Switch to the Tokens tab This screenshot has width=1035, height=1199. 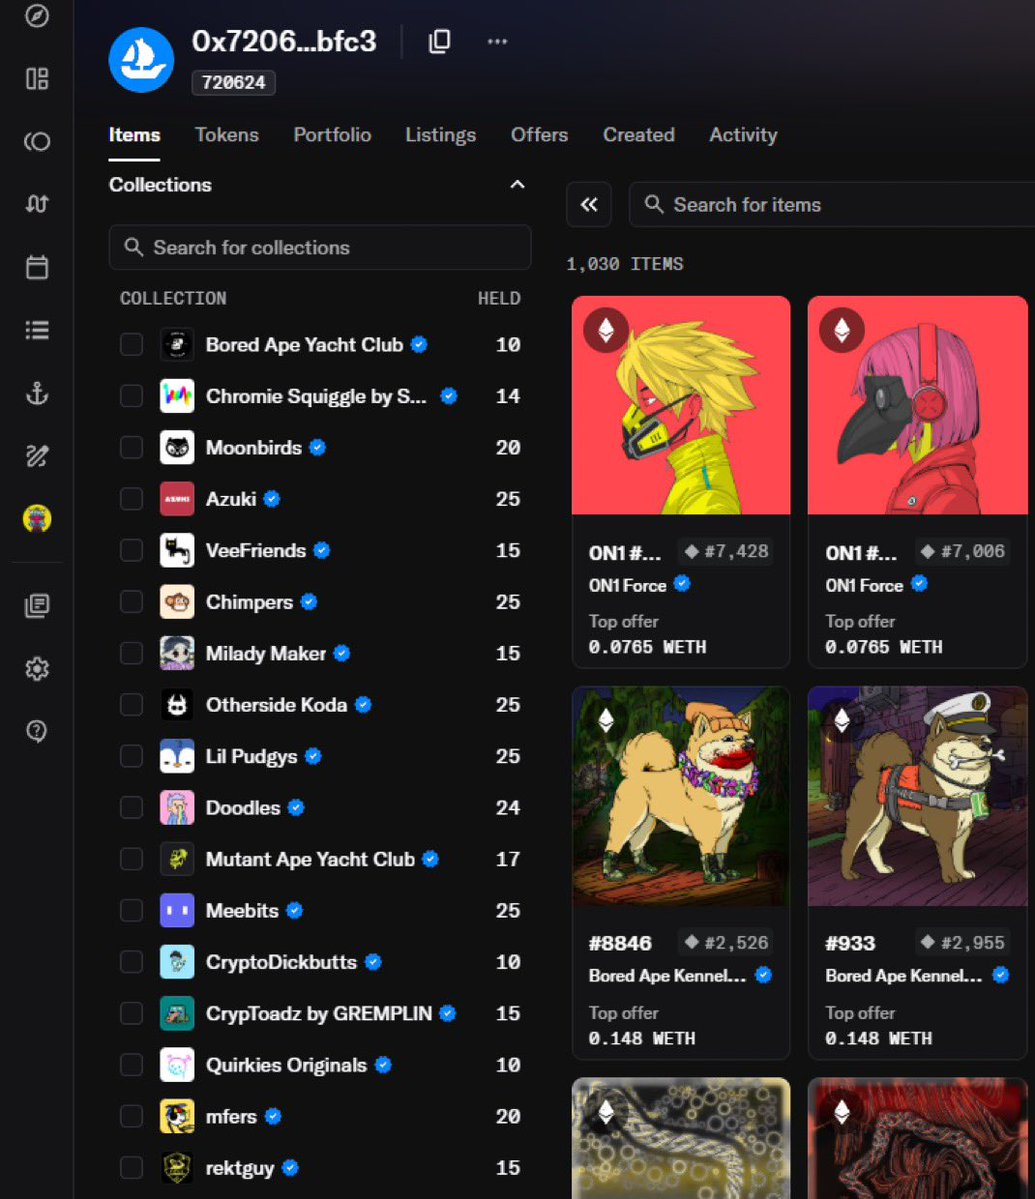227,135
